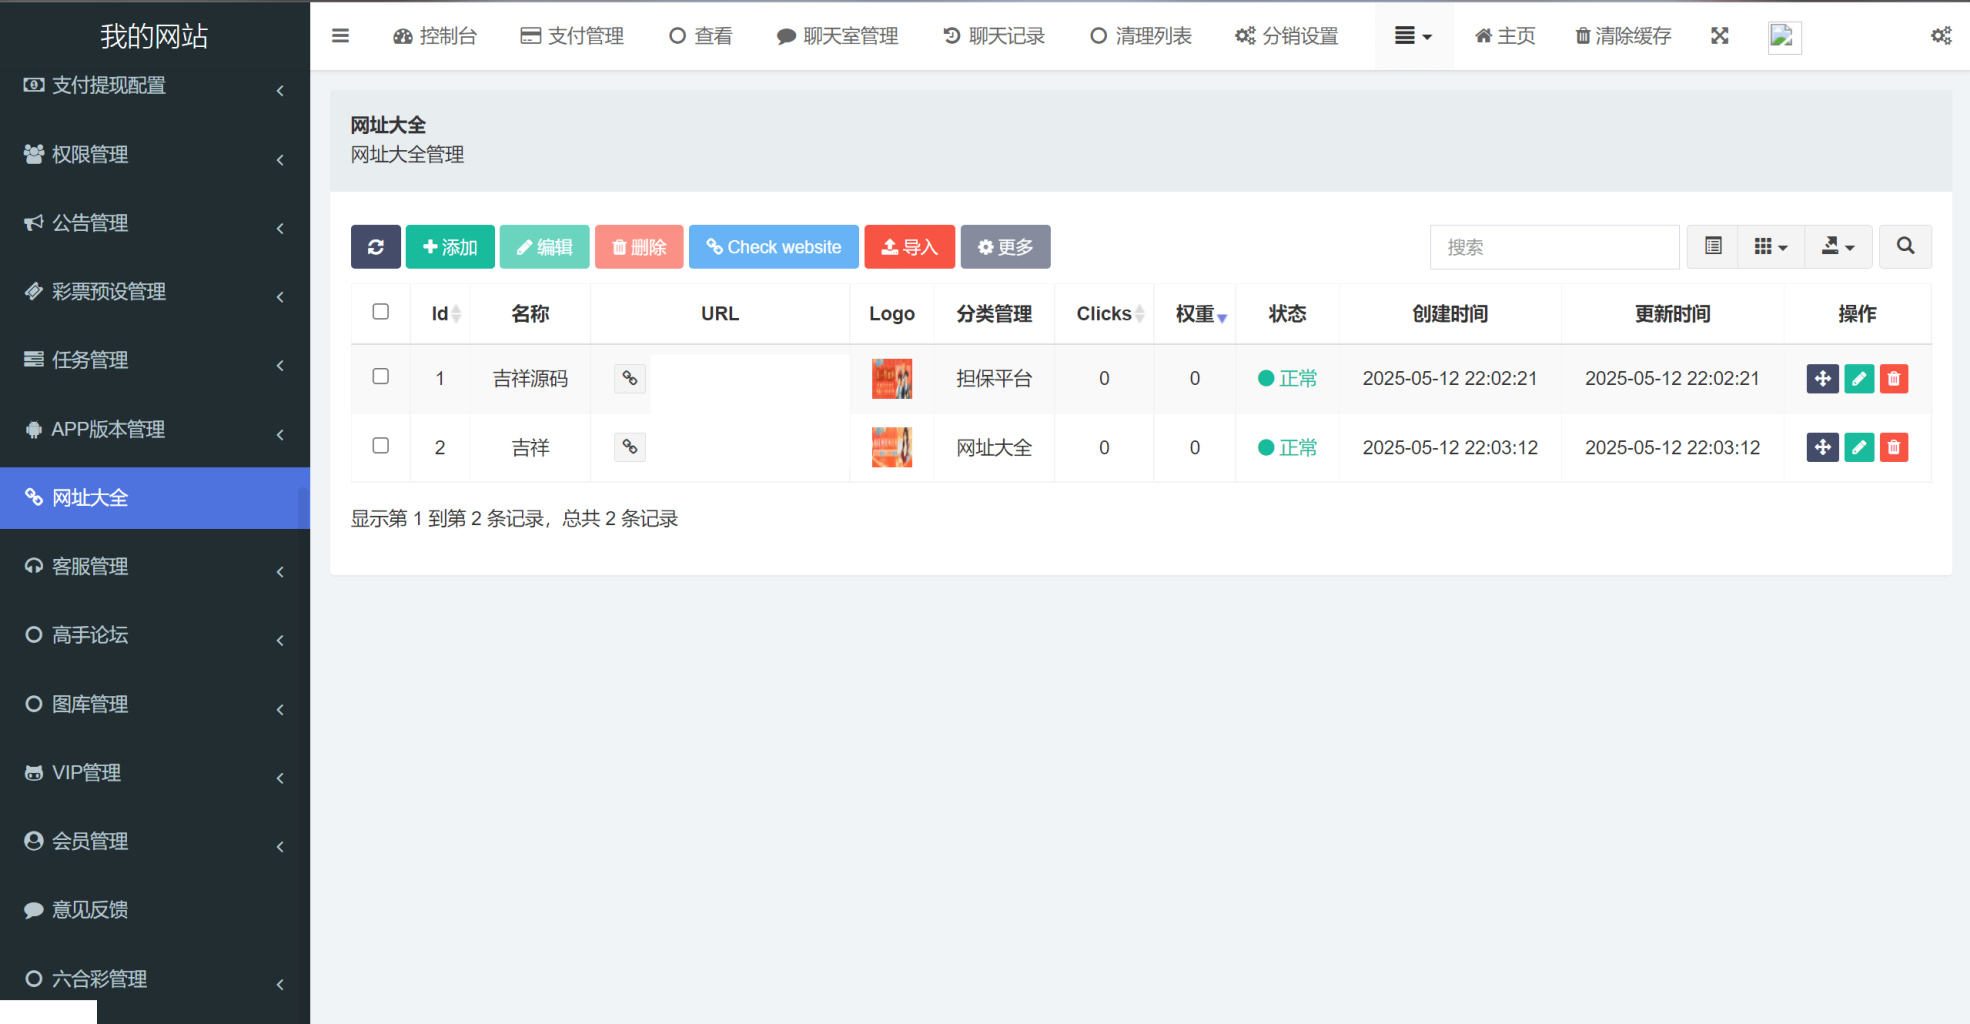Click the drag/move icon for row 2
The width and height of the screenshot is (1970, 1024).
pyautogui.click(x=1822, y=447)
